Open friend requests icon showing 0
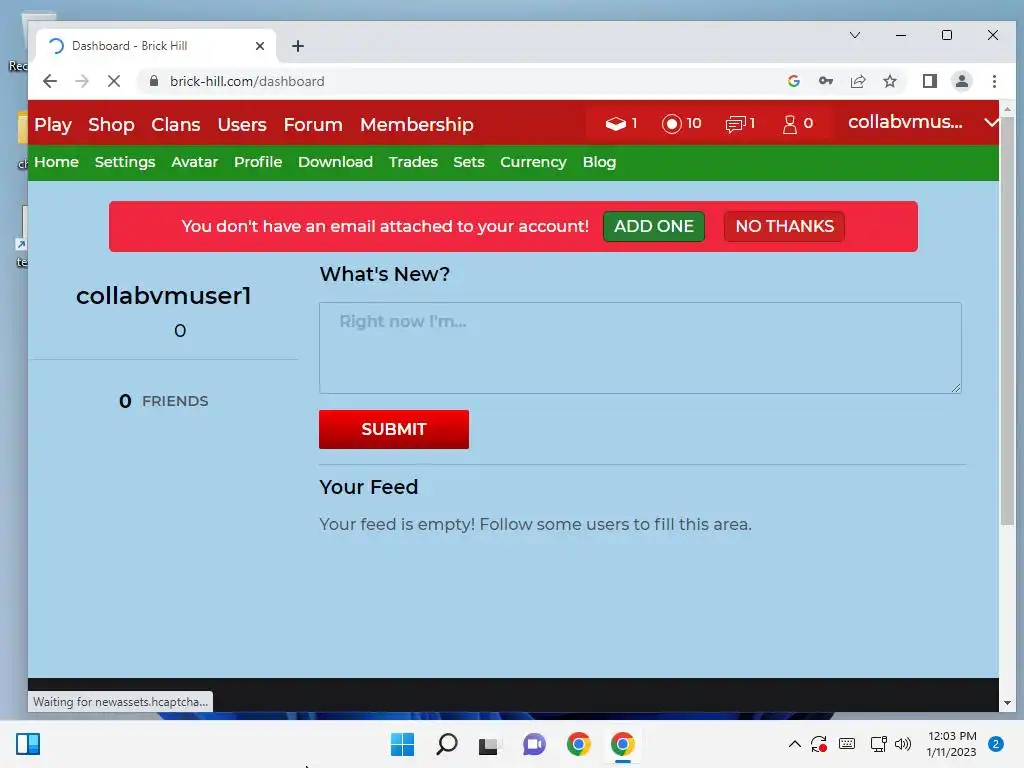1024x768 pixels. click(x=790, y=124)
